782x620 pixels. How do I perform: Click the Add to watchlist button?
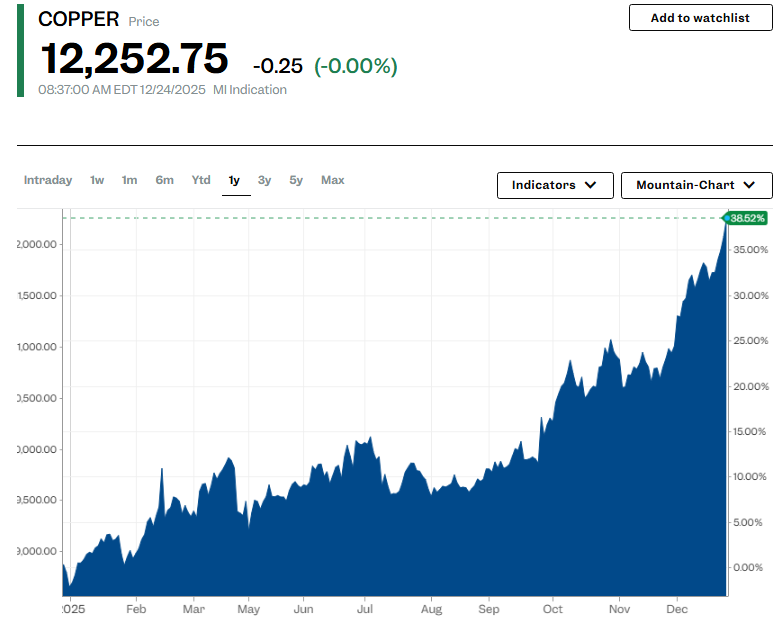(699, 18)
